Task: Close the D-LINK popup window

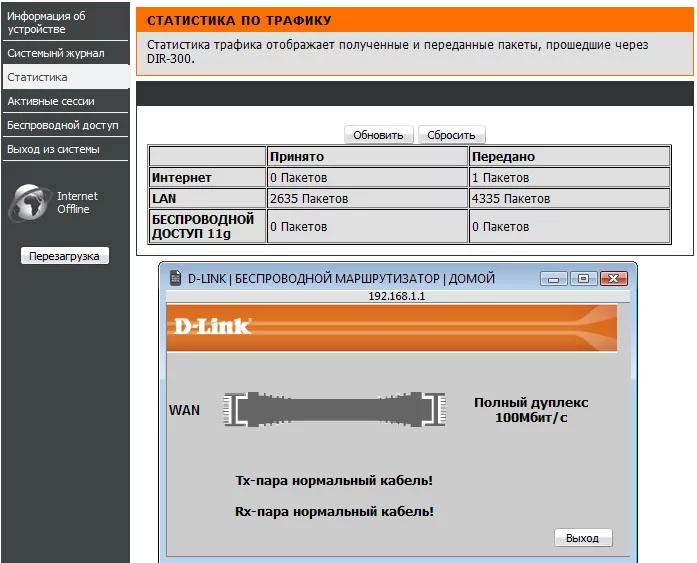Action: coord(614,279)
